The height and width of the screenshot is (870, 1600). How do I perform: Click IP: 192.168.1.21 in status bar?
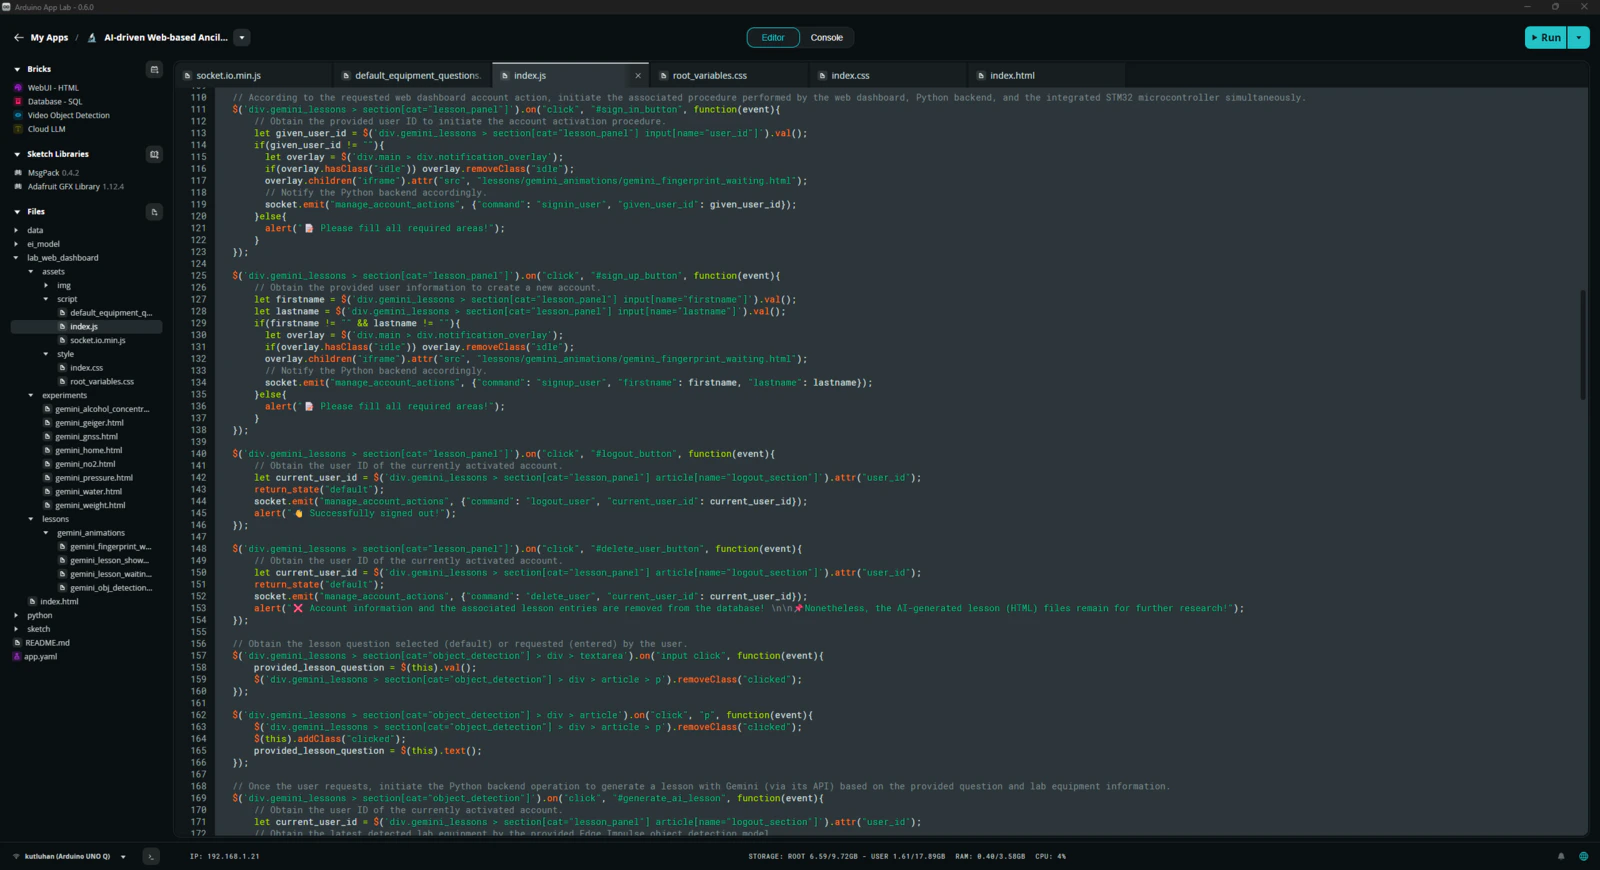tap(225, 856)
